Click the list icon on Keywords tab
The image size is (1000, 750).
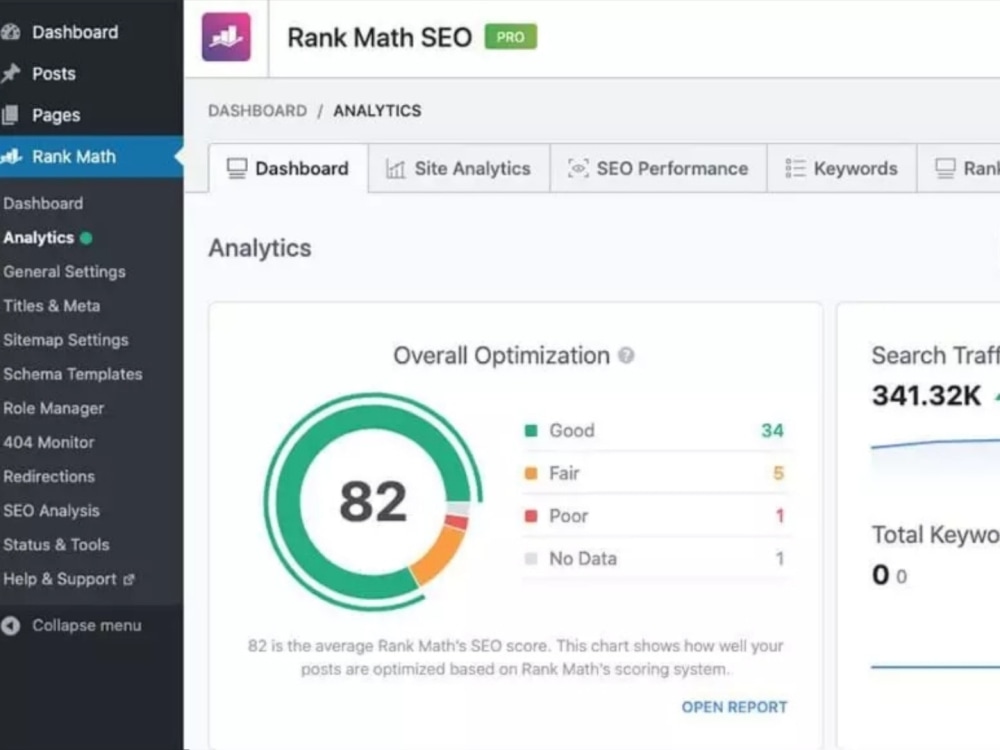(x=795, y=168)
